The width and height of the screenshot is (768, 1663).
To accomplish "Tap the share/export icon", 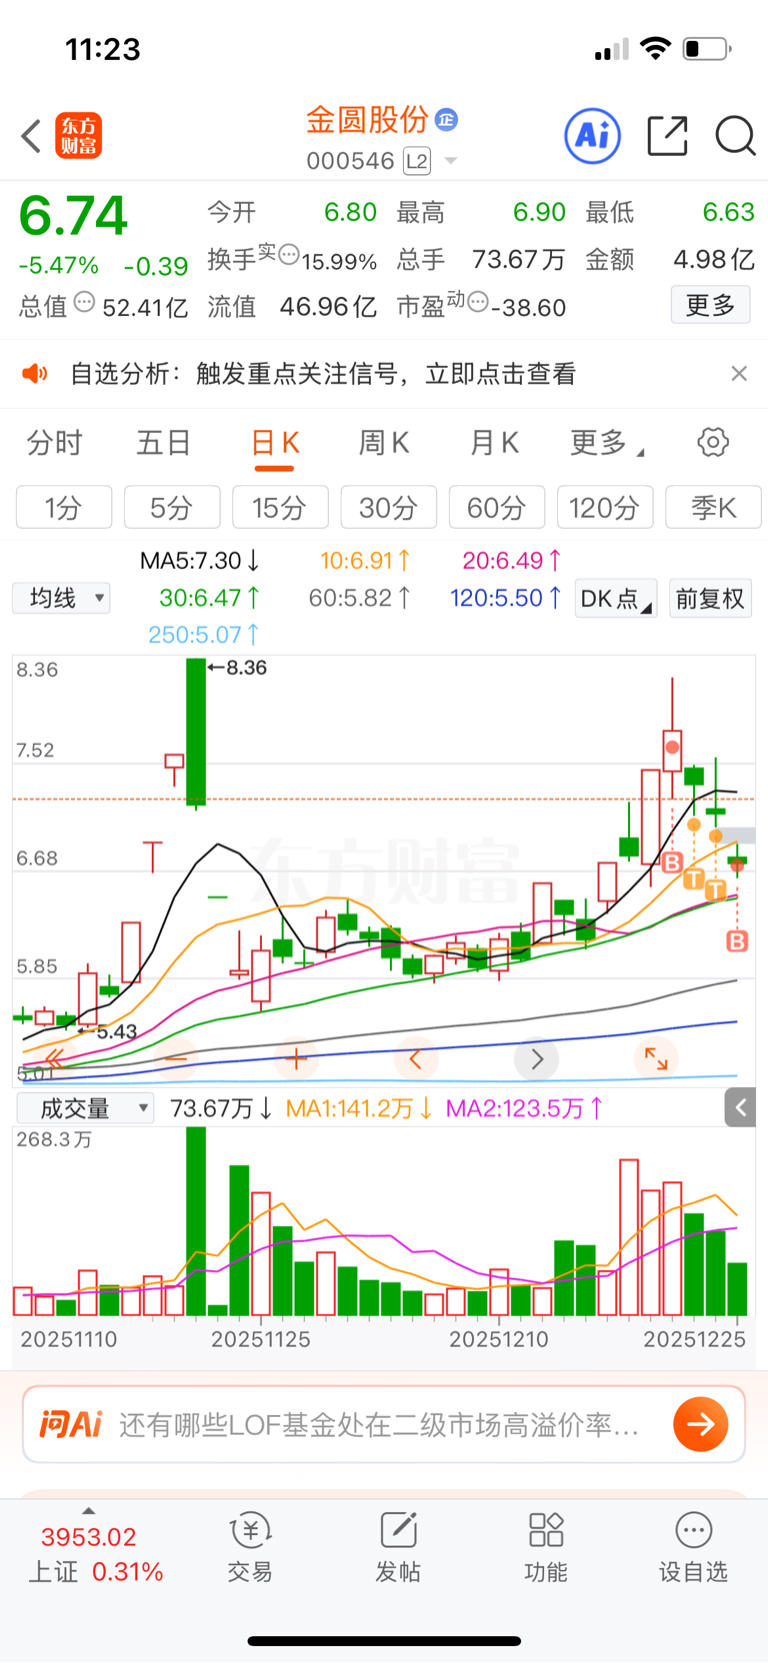I will pyautogui.click(x=667, y=135).
